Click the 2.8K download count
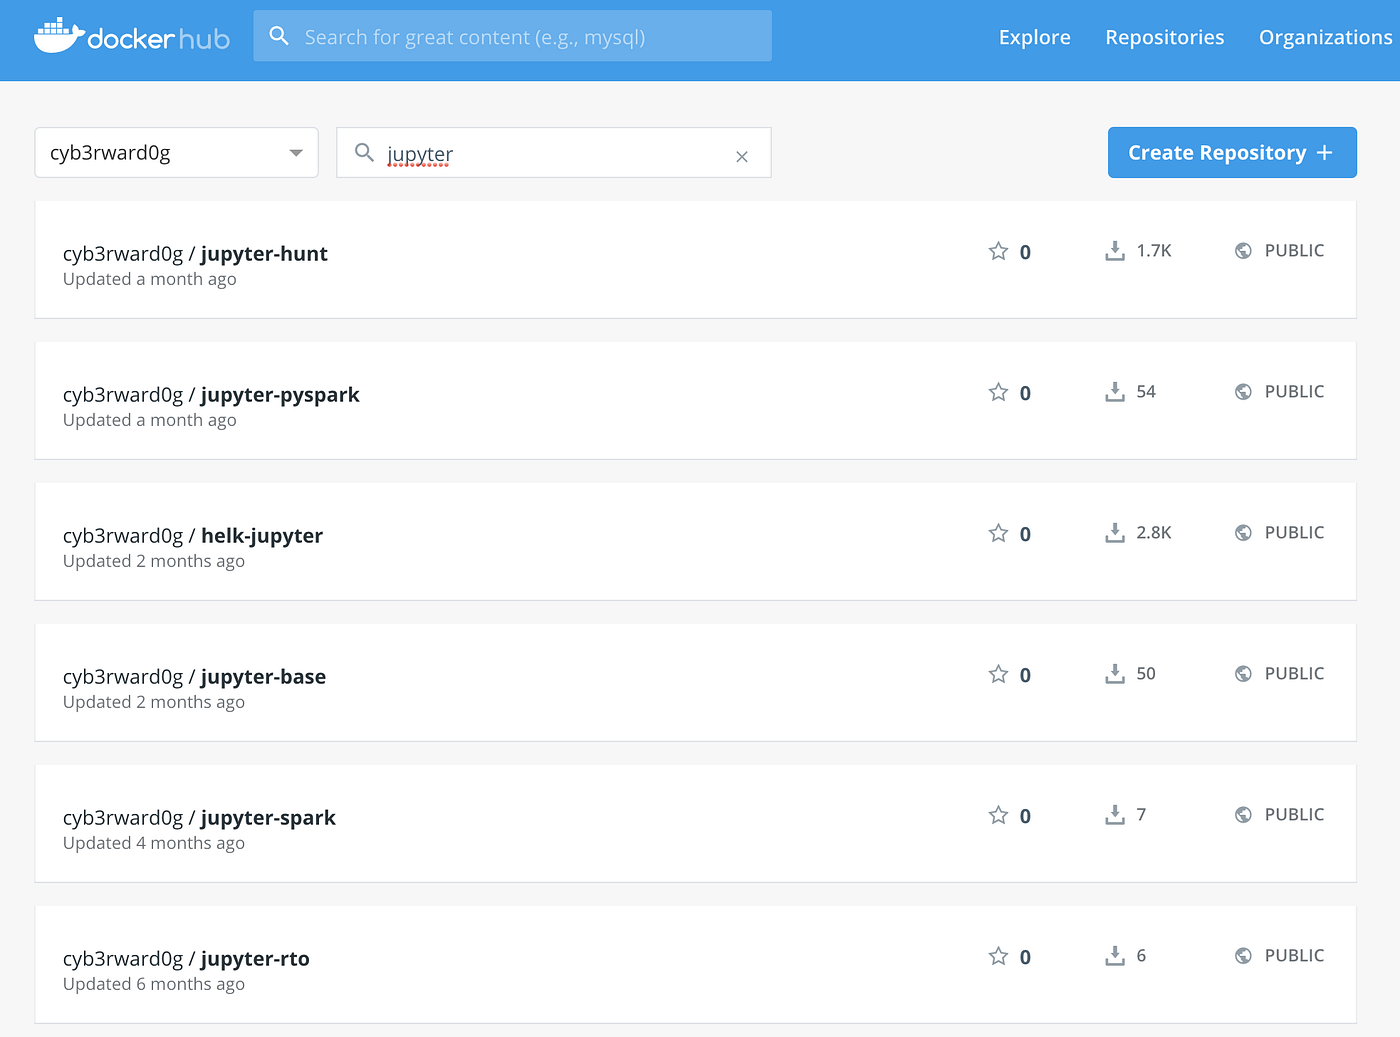Image resolution: width=1400 pixels, height=1037 pixels. [x=1154, y=533]
